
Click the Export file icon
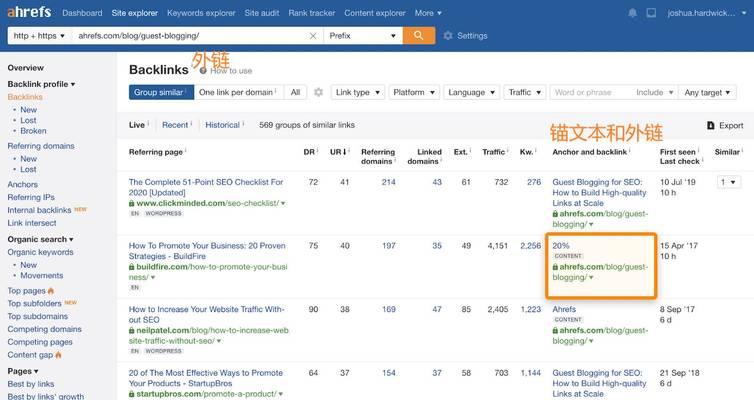click(711, 125)
